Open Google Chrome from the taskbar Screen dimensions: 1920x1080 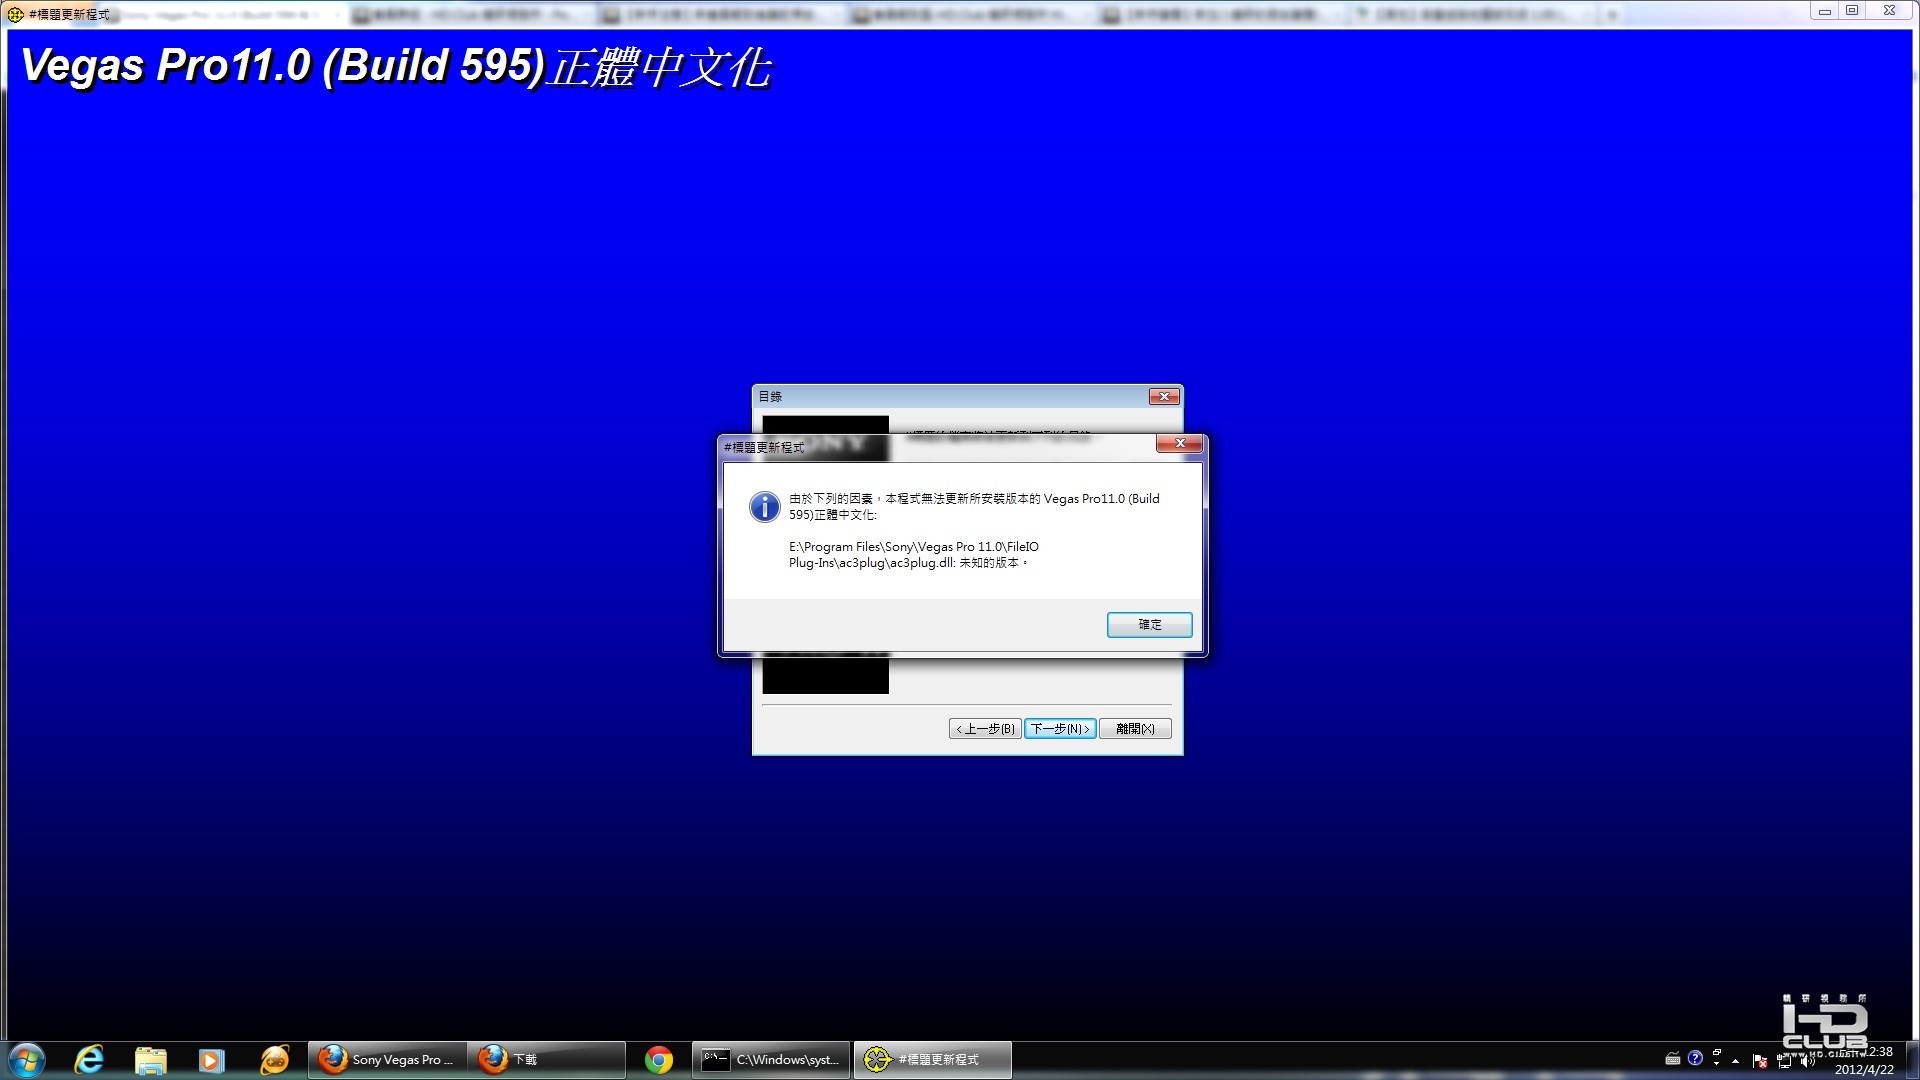tap(659, 1059)
